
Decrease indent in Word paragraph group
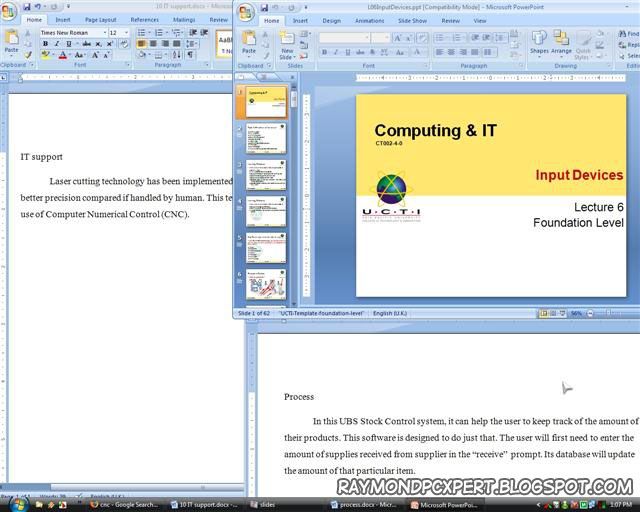[193, 32]
